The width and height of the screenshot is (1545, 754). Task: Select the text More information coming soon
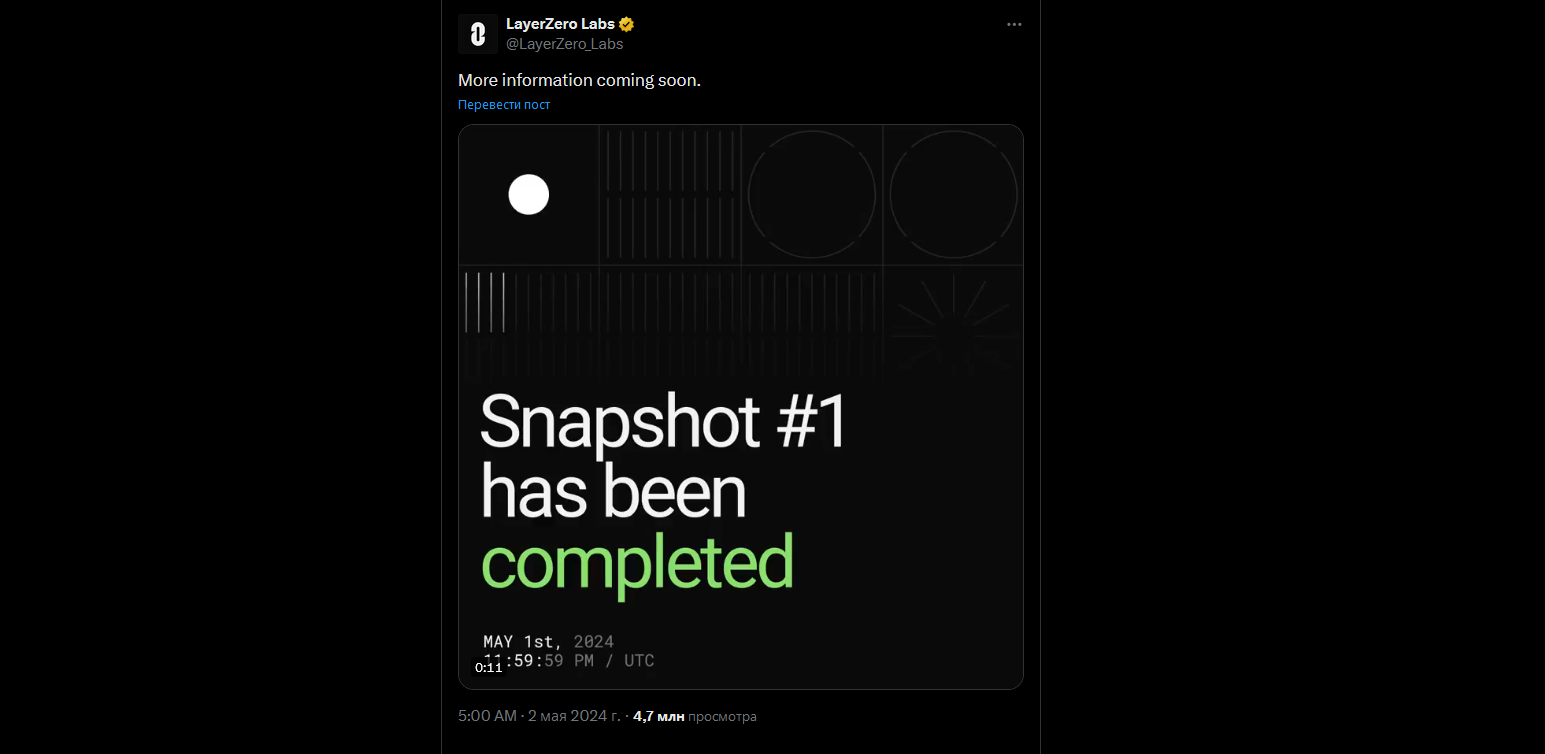click(579, 80)
